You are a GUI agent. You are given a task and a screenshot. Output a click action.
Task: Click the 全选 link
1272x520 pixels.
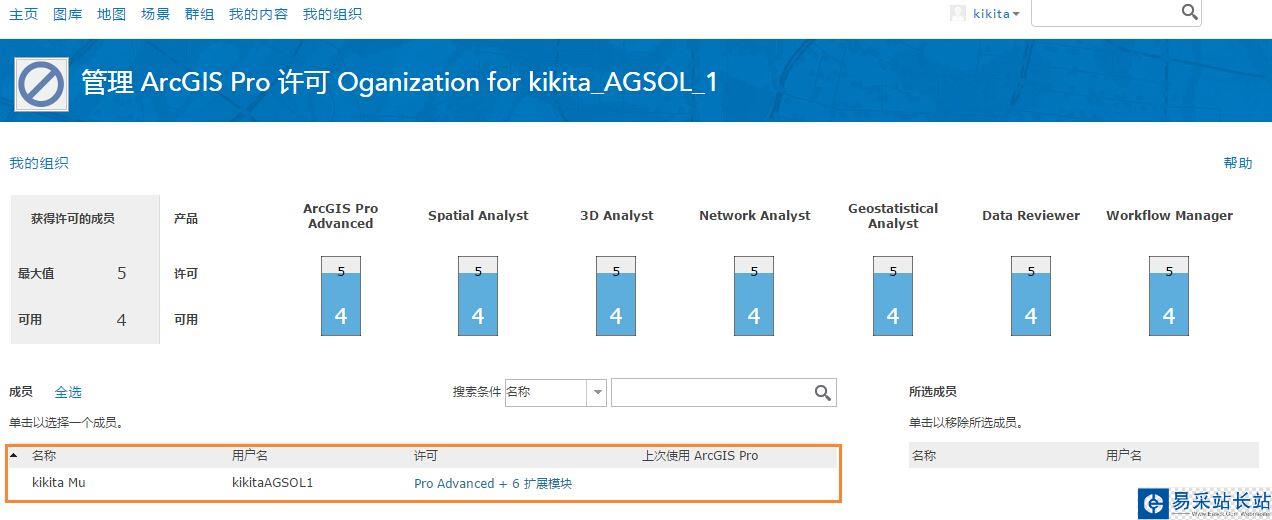tap(68, 392)
